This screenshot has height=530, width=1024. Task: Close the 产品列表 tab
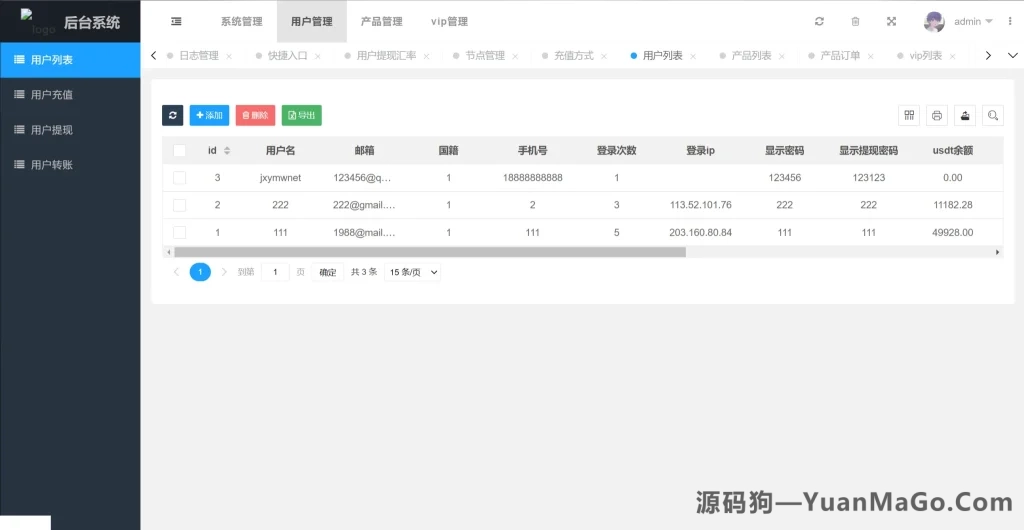tap(781, 57)
